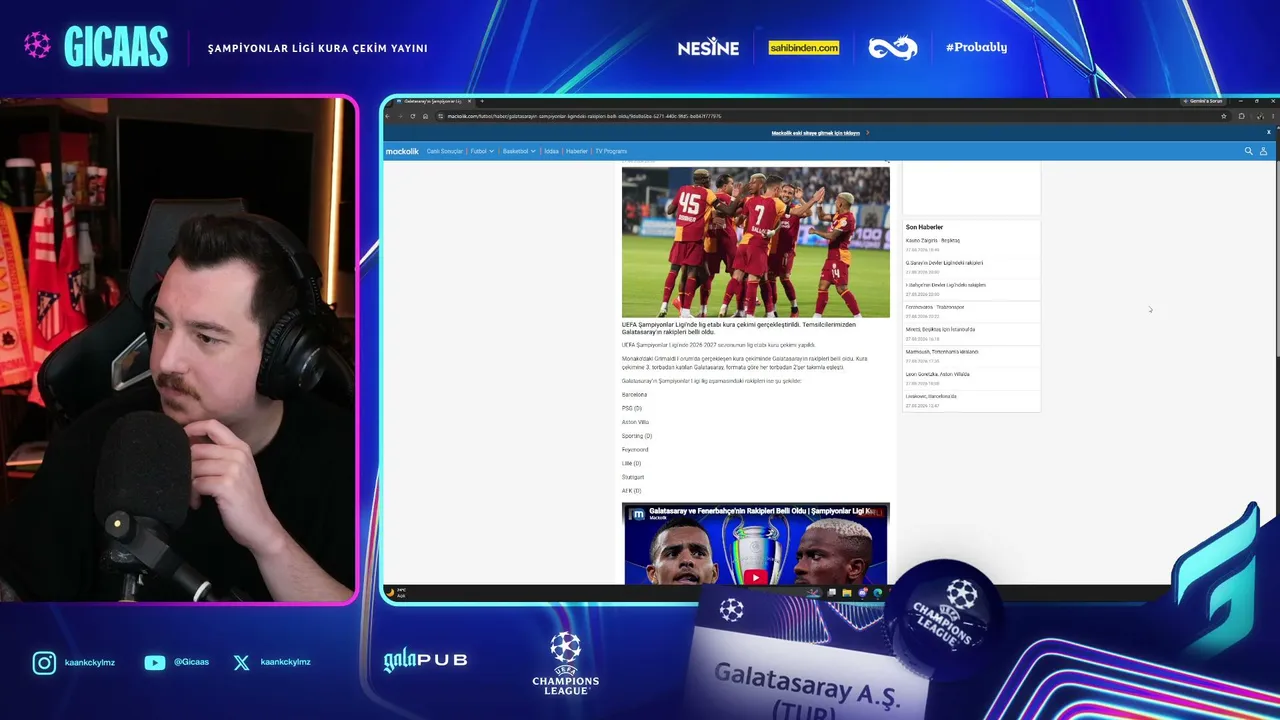The height and width of the screenshot is (720, 1280).
Task: Play the embedded YouTube video
Action: (x=755, y=576)
